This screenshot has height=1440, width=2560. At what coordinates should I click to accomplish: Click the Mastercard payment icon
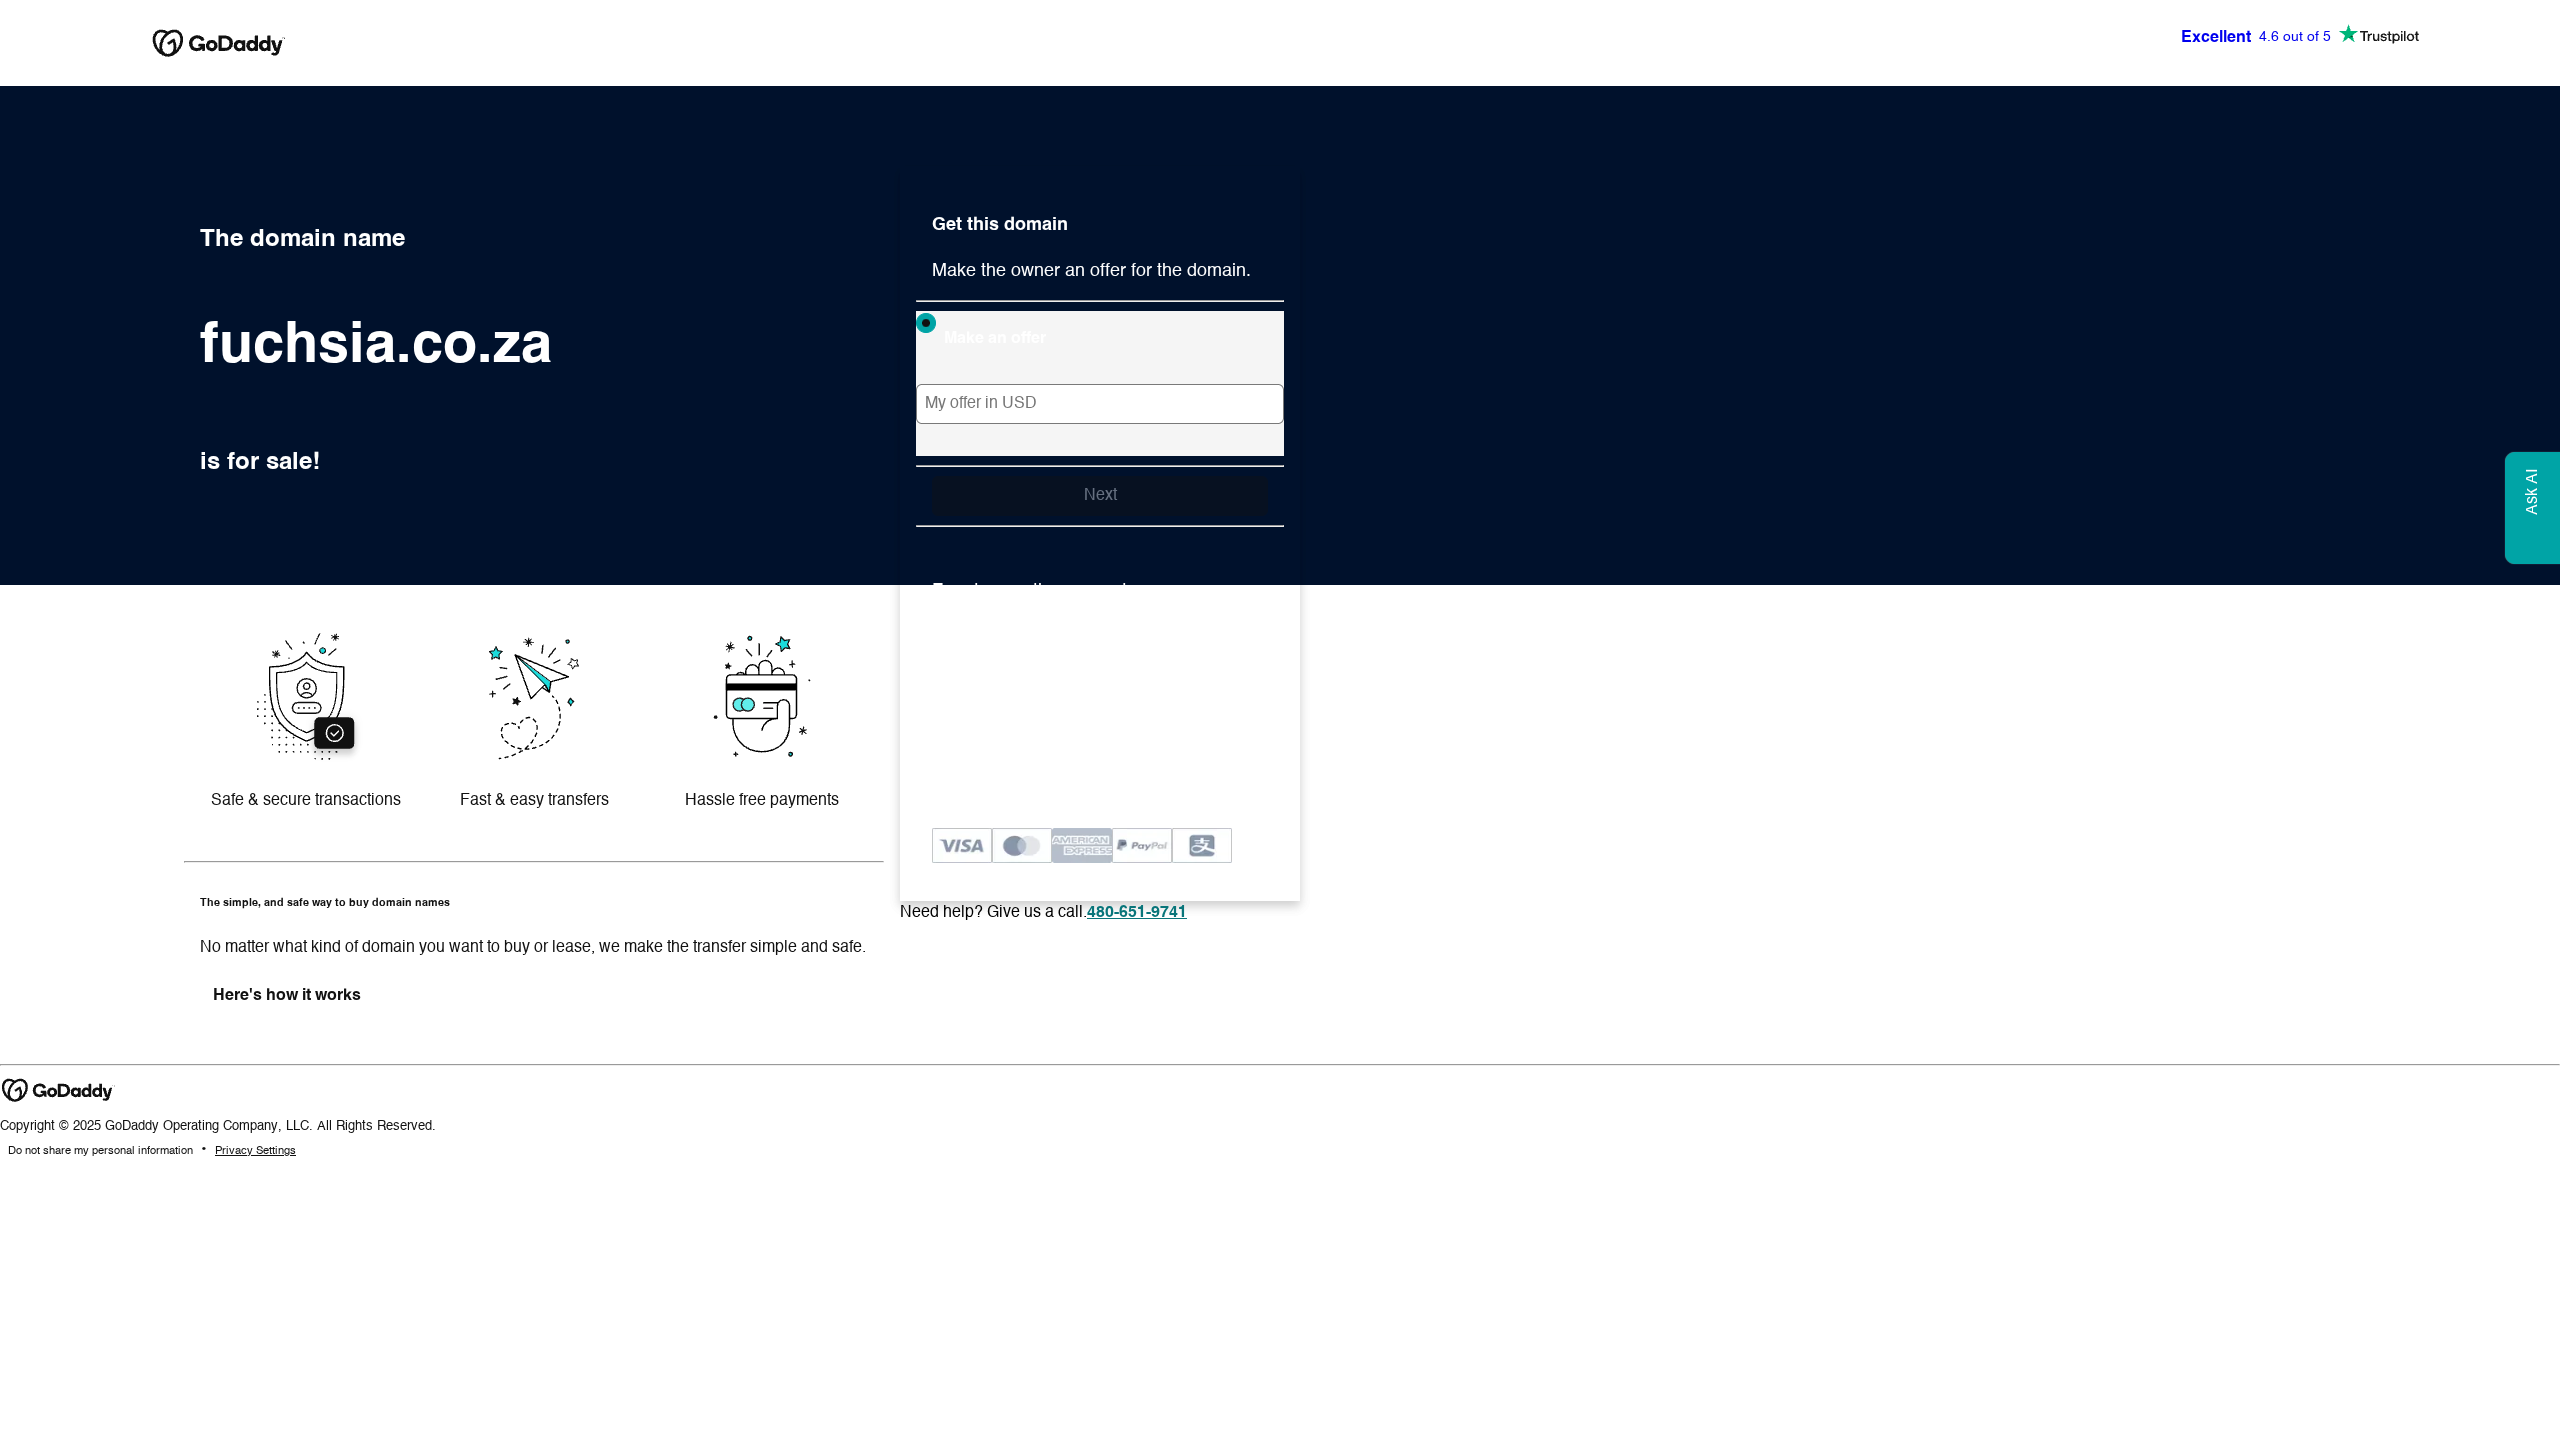[x=1022, y=846]
